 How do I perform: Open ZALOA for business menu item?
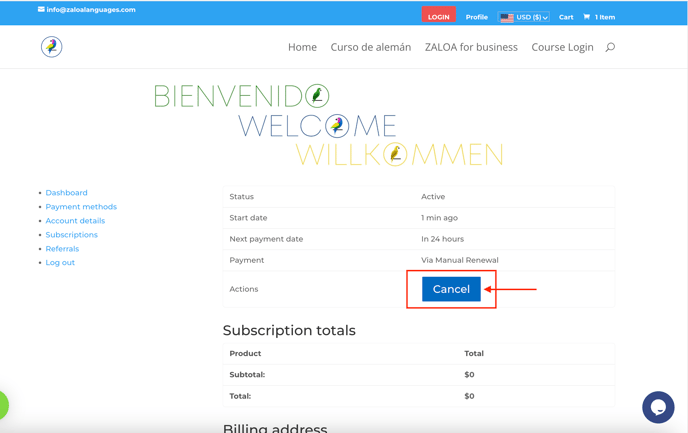(x=471, y=47)
